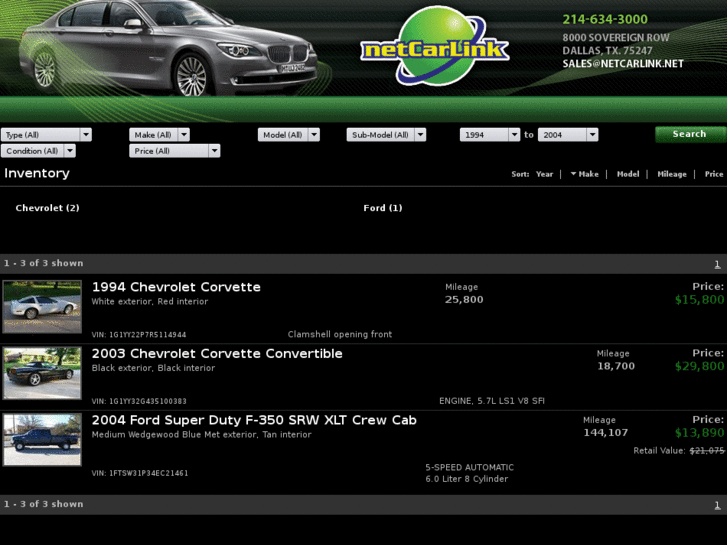Click the green Search button
Viewport: 727px width, 545px height.
pos(690,134)
